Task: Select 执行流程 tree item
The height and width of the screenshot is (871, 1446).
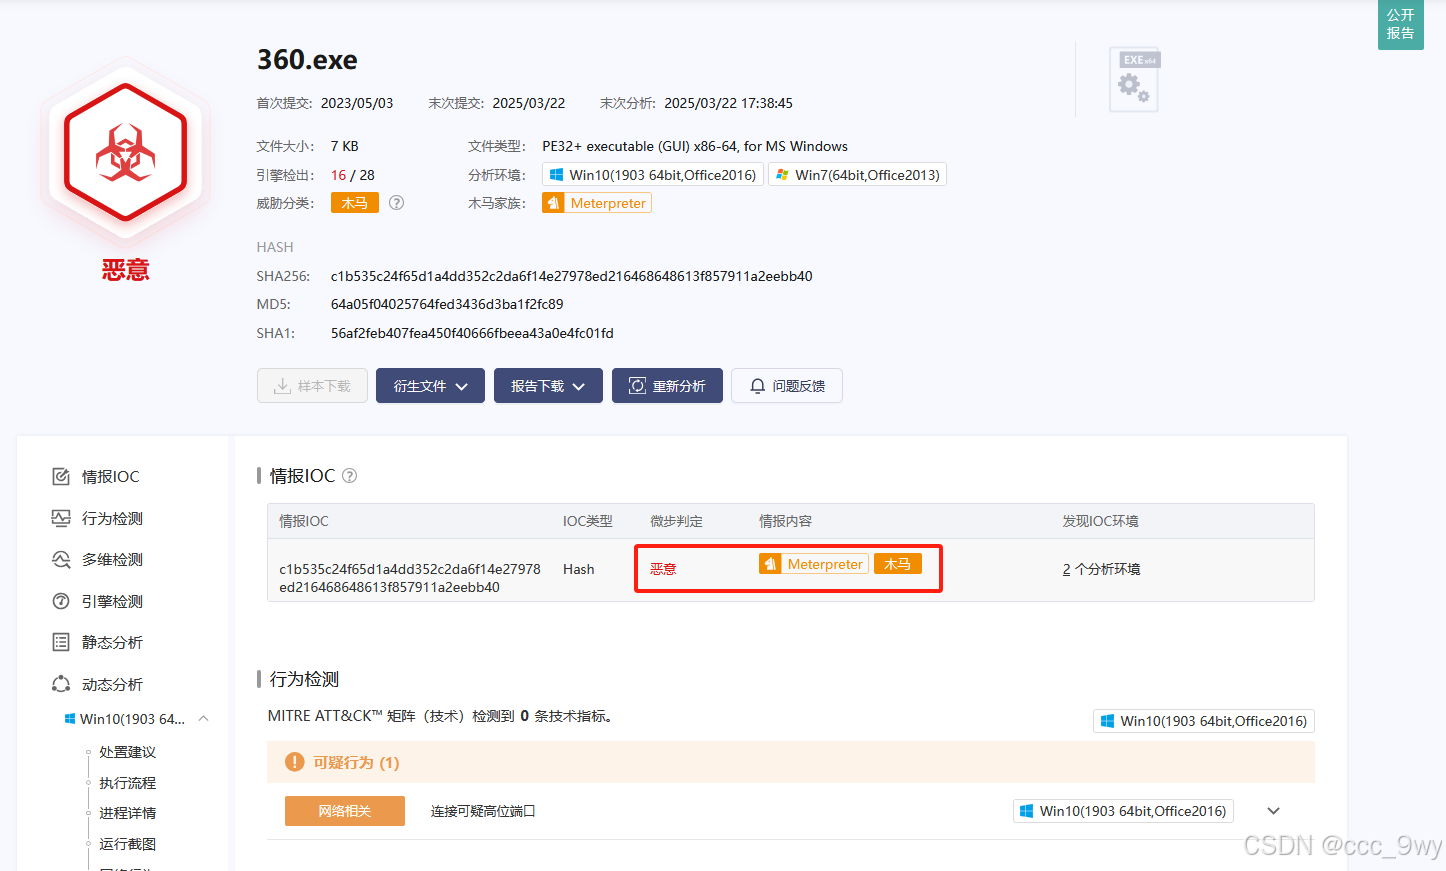Action: (127, 783)
